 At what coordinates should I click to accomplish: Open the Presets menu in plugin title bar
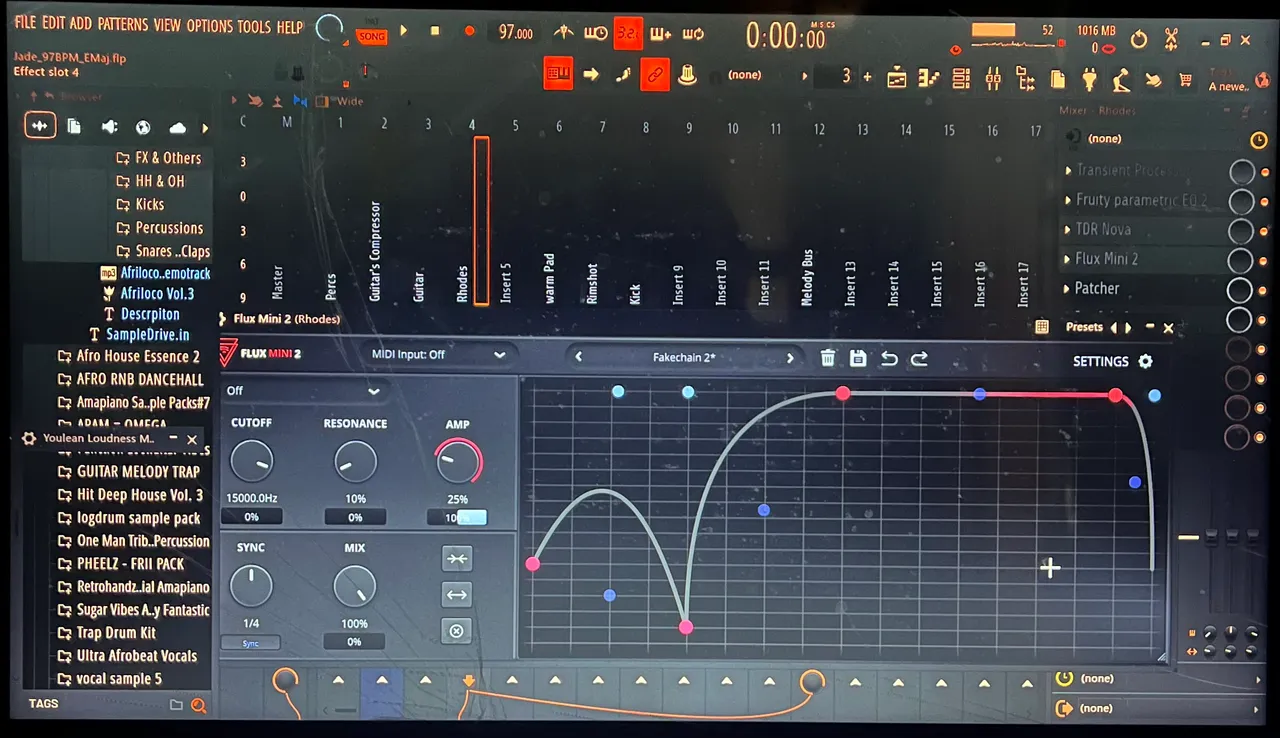click(x=1084, y=327)
